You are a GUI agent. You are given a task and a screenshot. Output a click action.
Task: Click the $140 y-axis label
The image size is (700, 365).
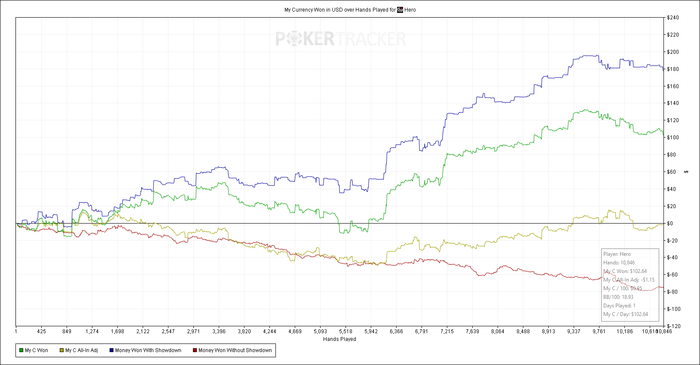click(x=673, y=104)
